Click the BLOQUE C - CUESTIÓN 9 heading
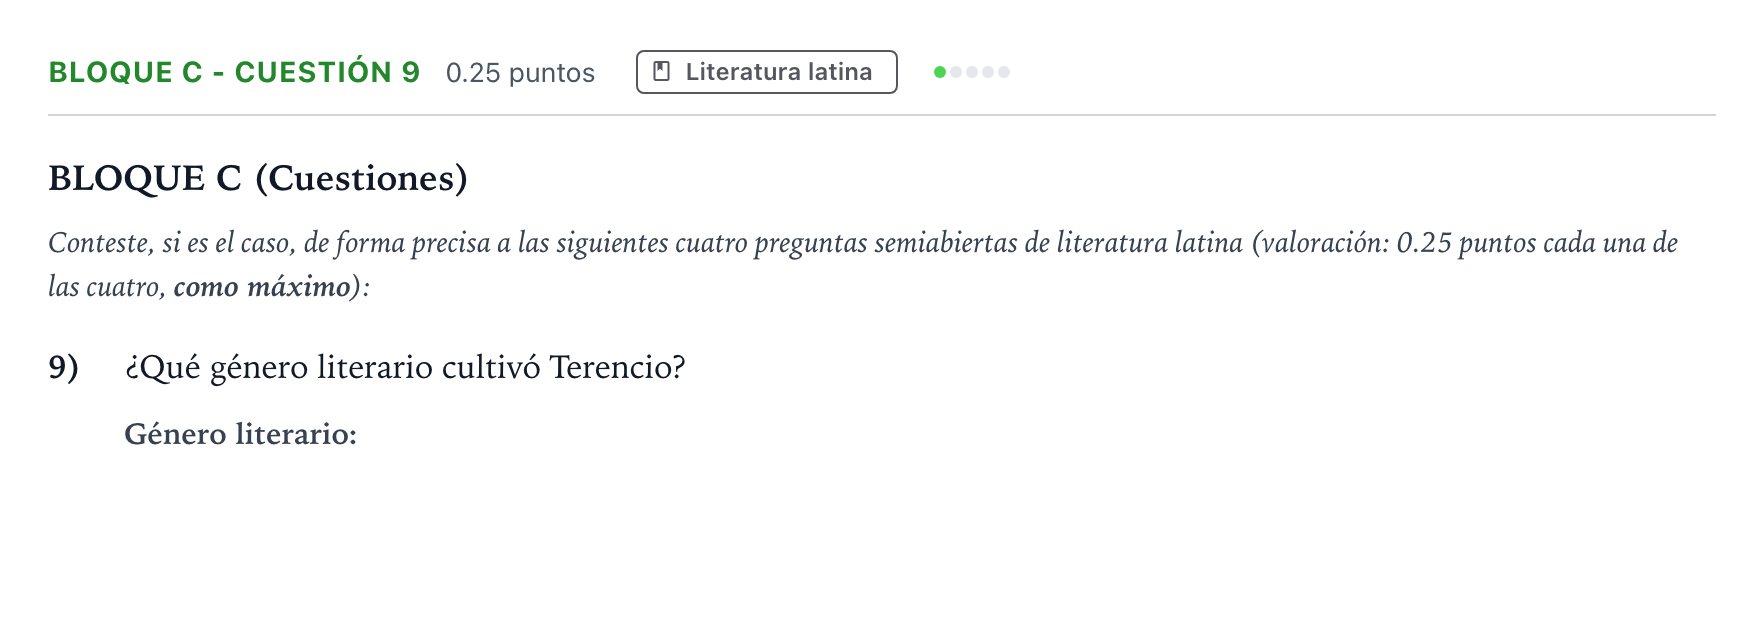 (x=234, y=72)
